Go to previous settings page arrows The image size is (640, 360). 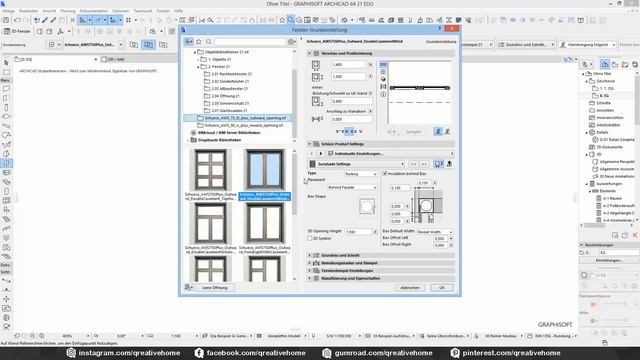(x=413, y=164)
